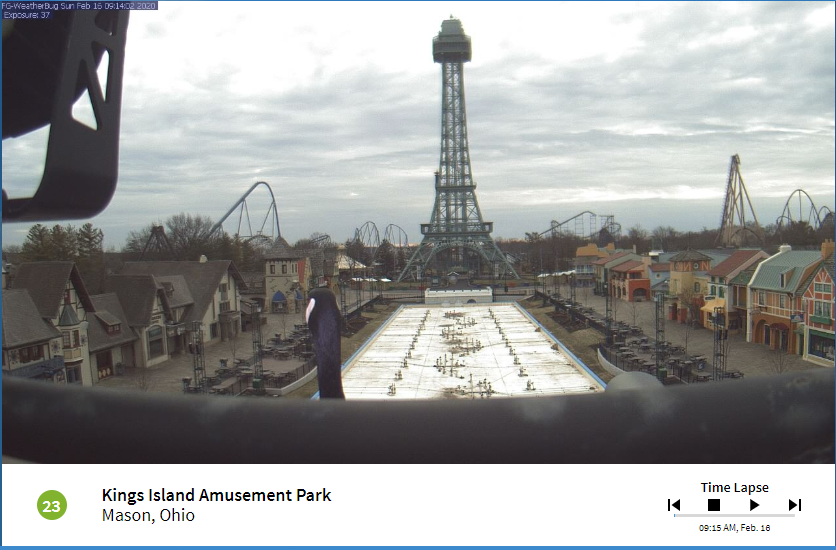836x550 pixels.
Task: Skip to first time lapse frame
Action: pos(674,505)
